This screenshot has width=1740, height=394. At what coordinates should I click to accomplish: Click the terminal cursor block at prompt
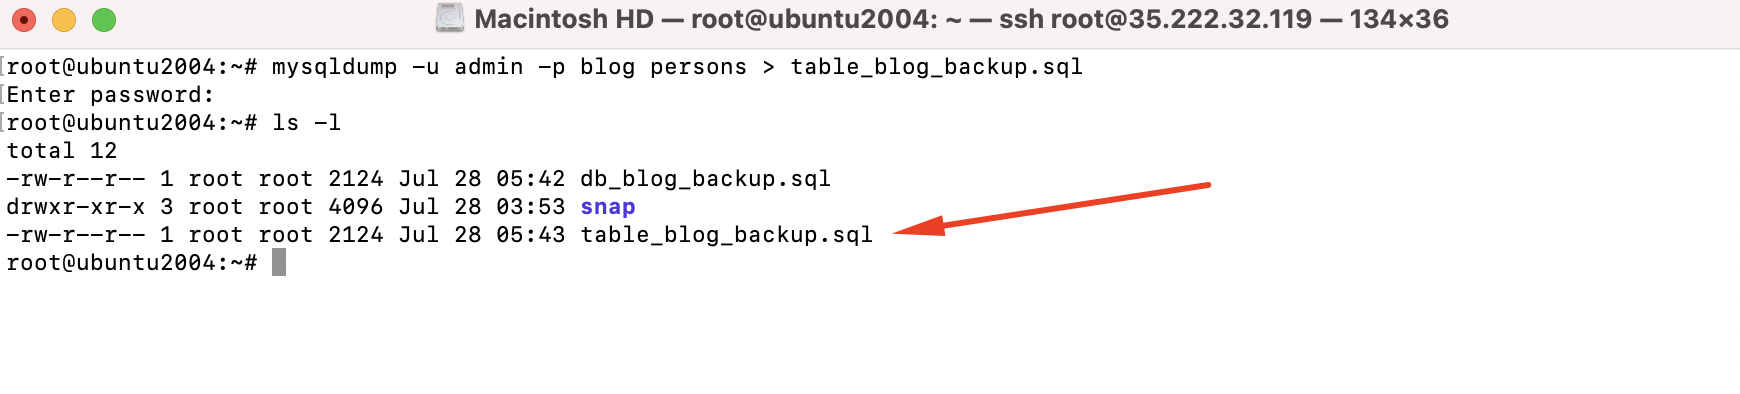point(279,263)
